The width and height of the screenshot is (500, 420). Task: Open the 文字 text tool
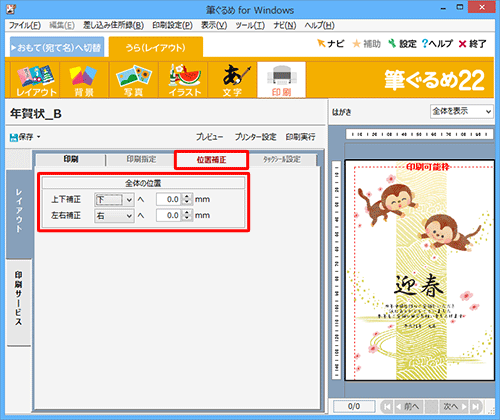point(232,80)
